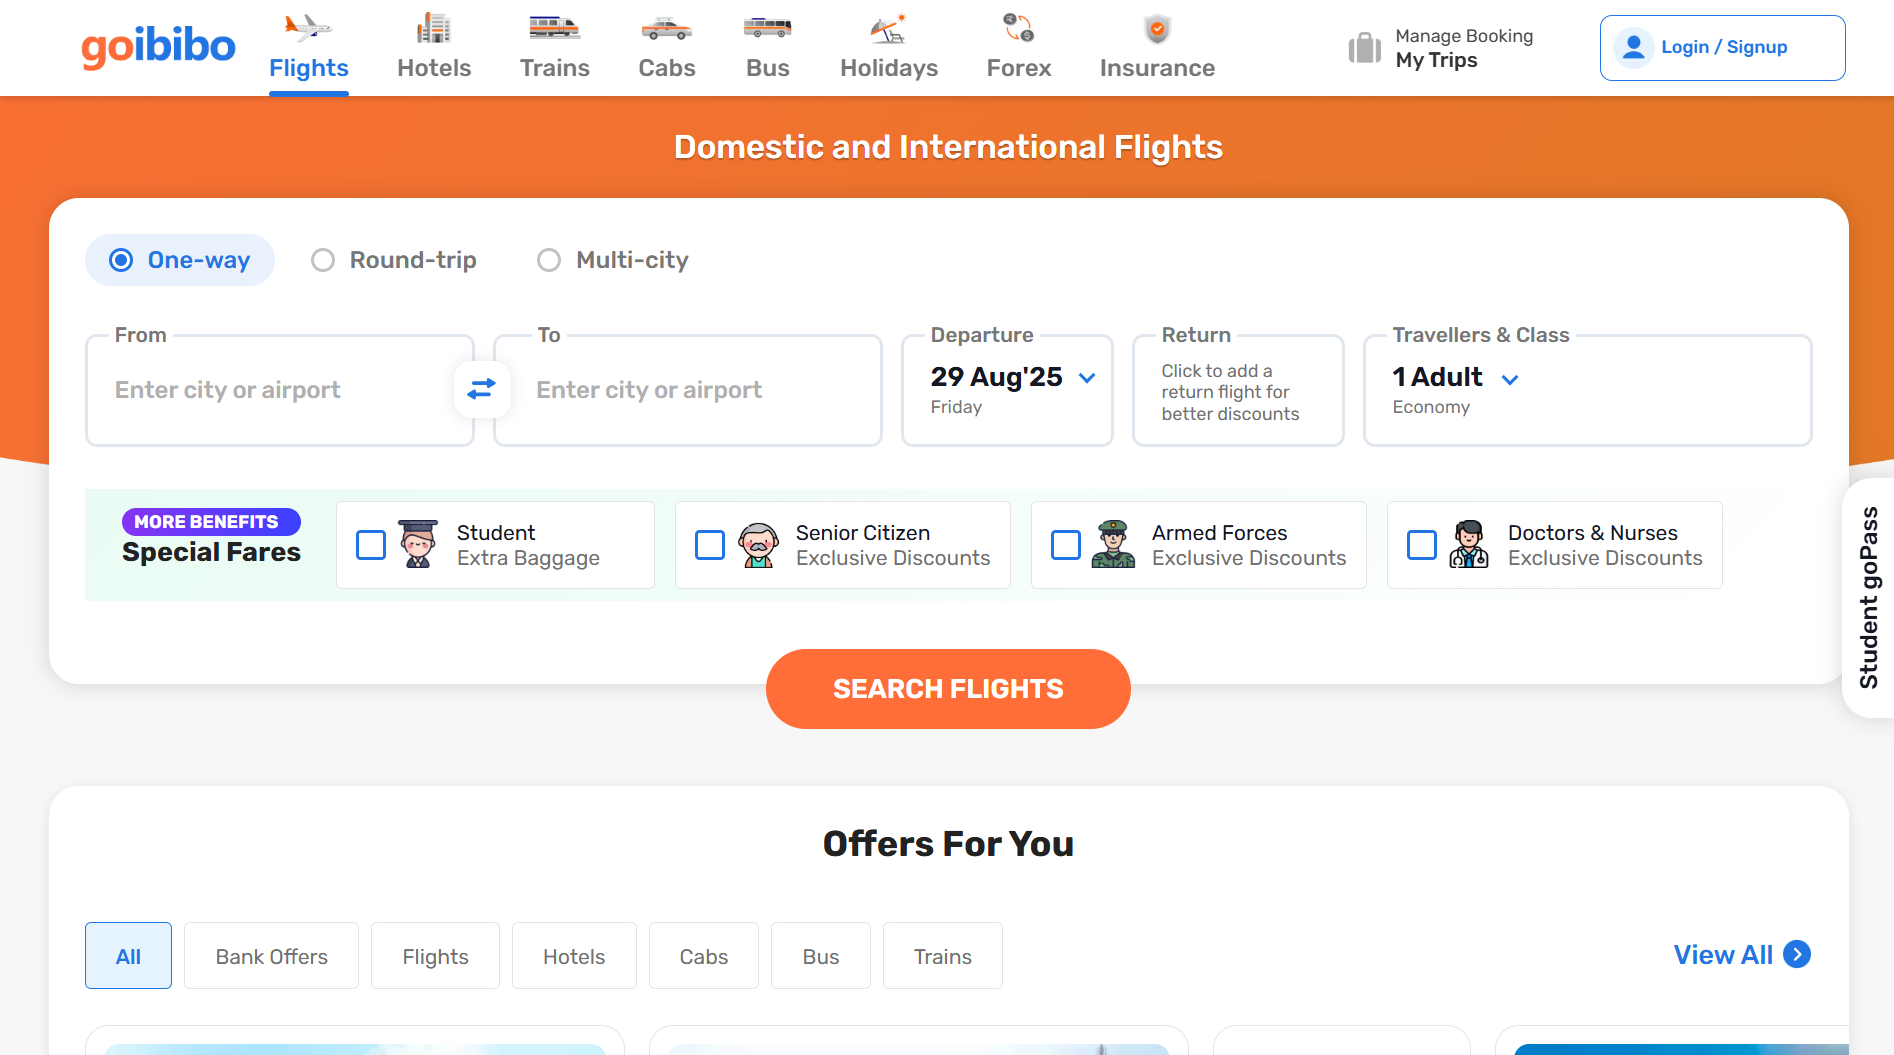This screenshot has height=1055, width=1894.
Task: Choose the Multi-city trip type
Action: coord(549,260)
